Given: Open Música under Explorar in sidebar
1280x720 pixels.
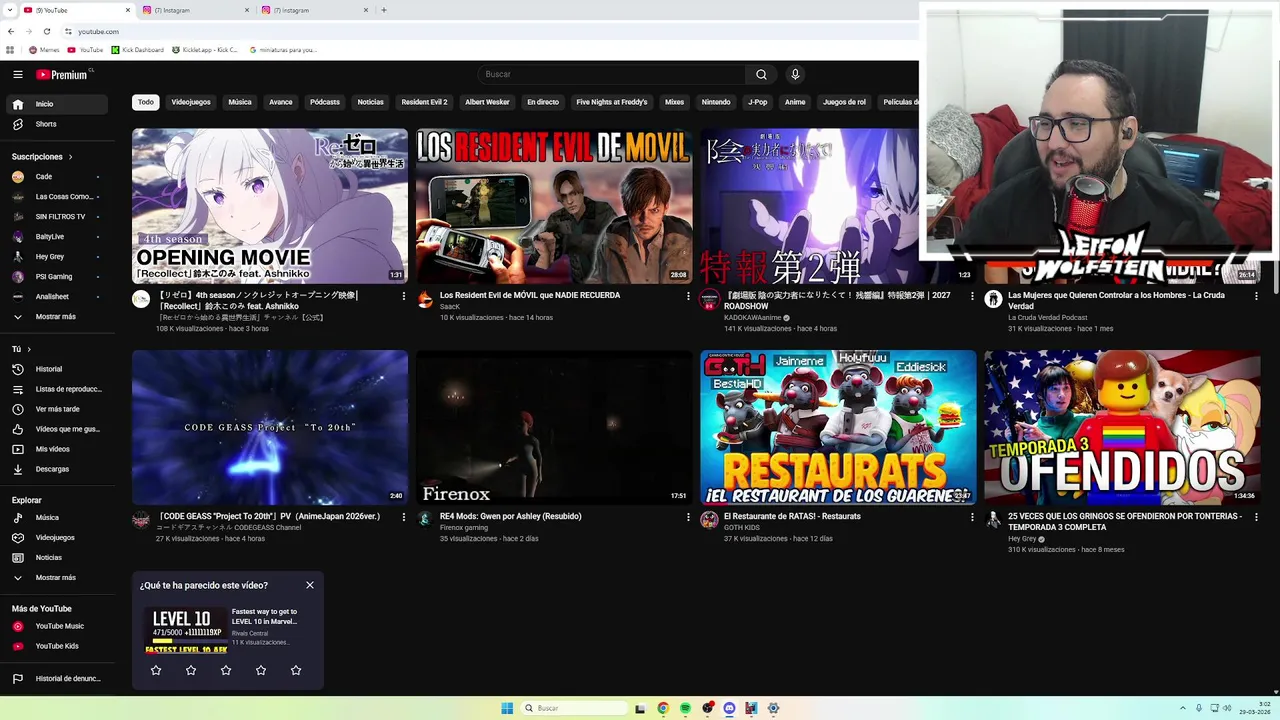Looking at the screenshot, I should [56, 518].
